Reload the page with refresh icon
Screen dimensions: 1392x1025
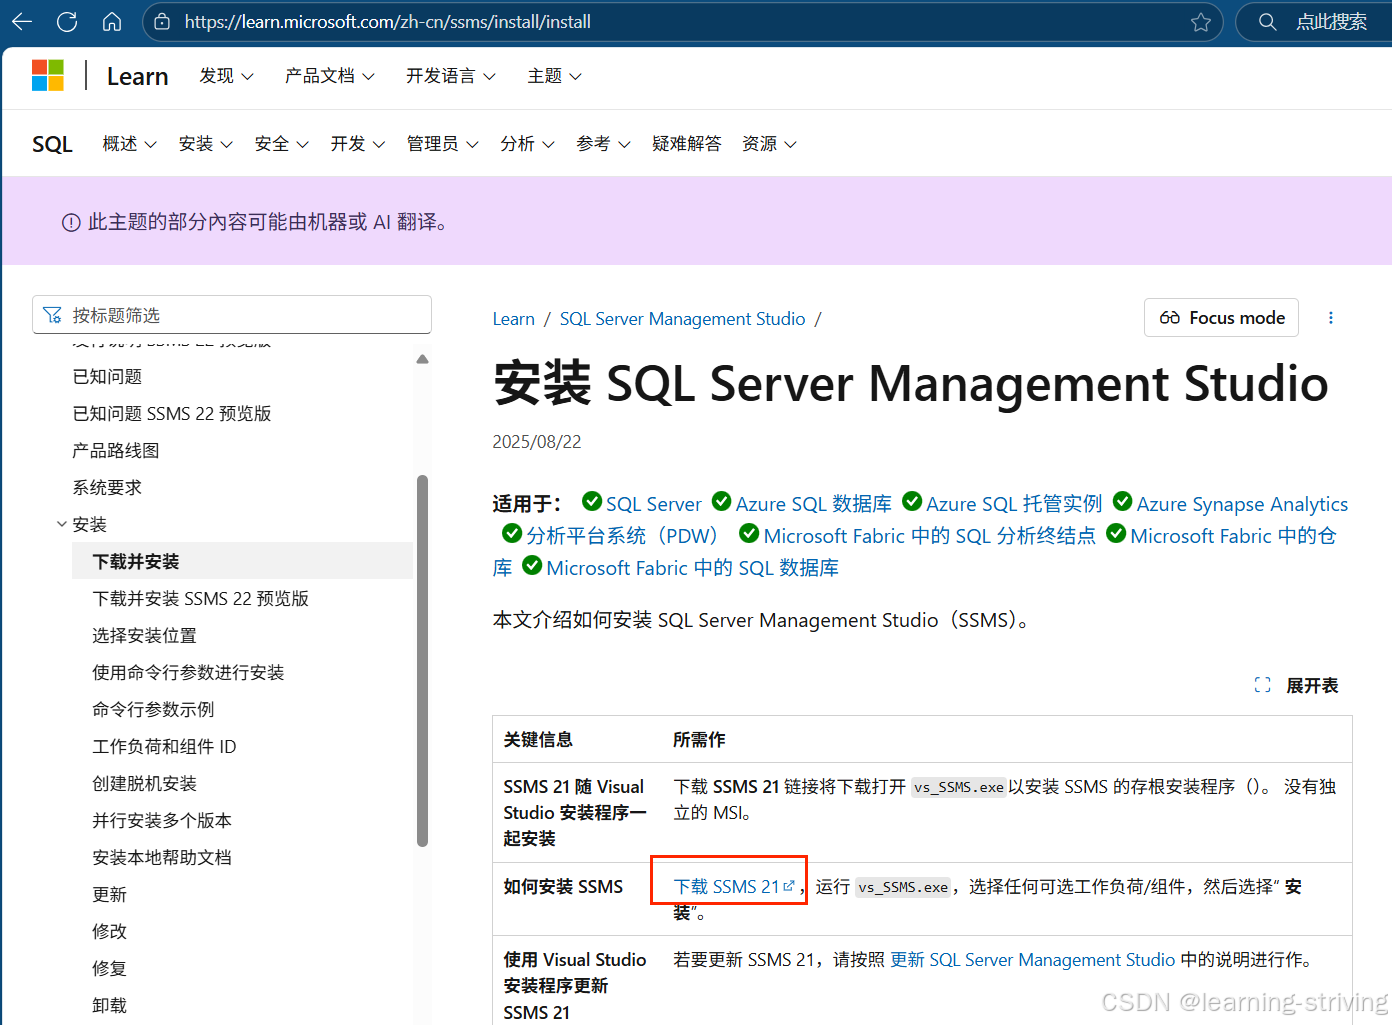coord(67,21)
